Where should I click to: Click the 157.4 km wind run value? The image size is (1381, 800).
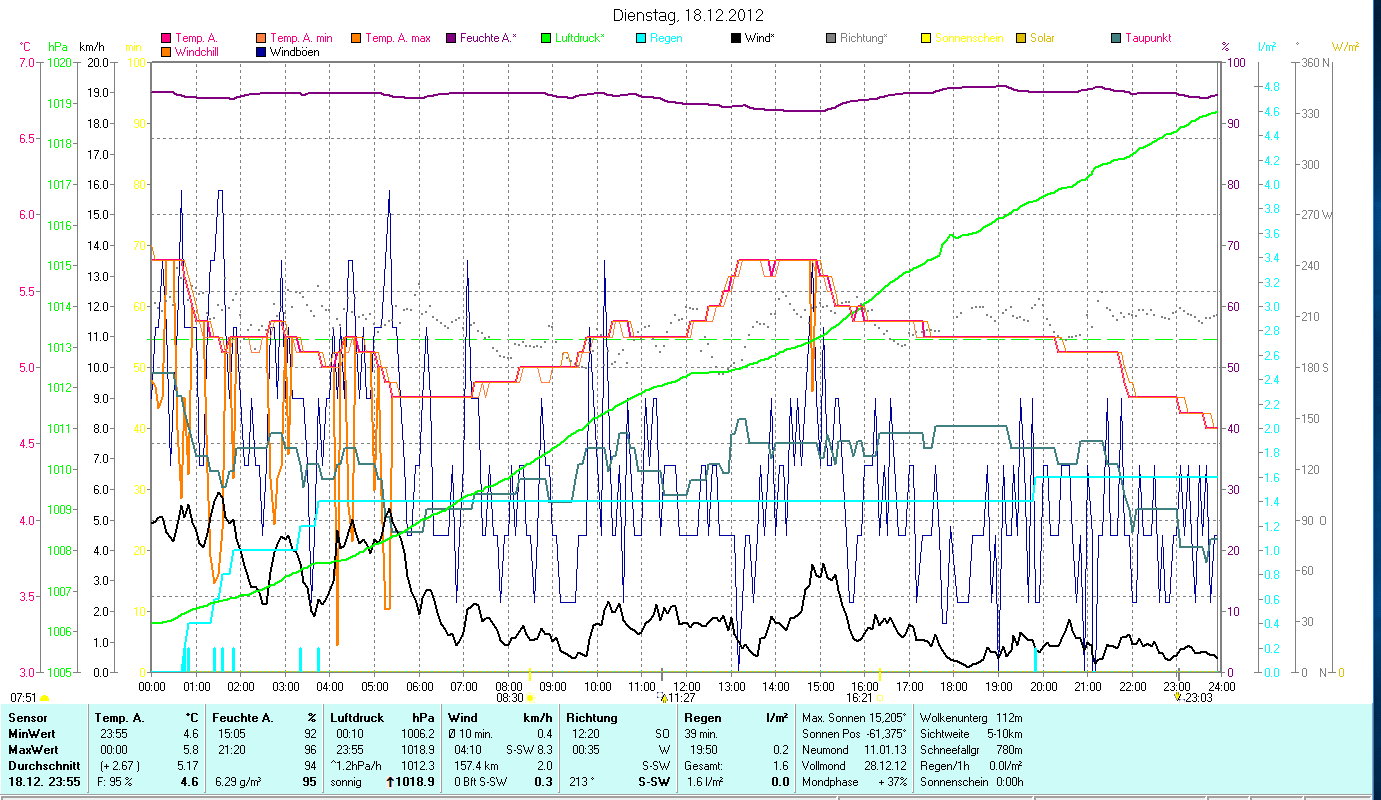coord(476,766)
